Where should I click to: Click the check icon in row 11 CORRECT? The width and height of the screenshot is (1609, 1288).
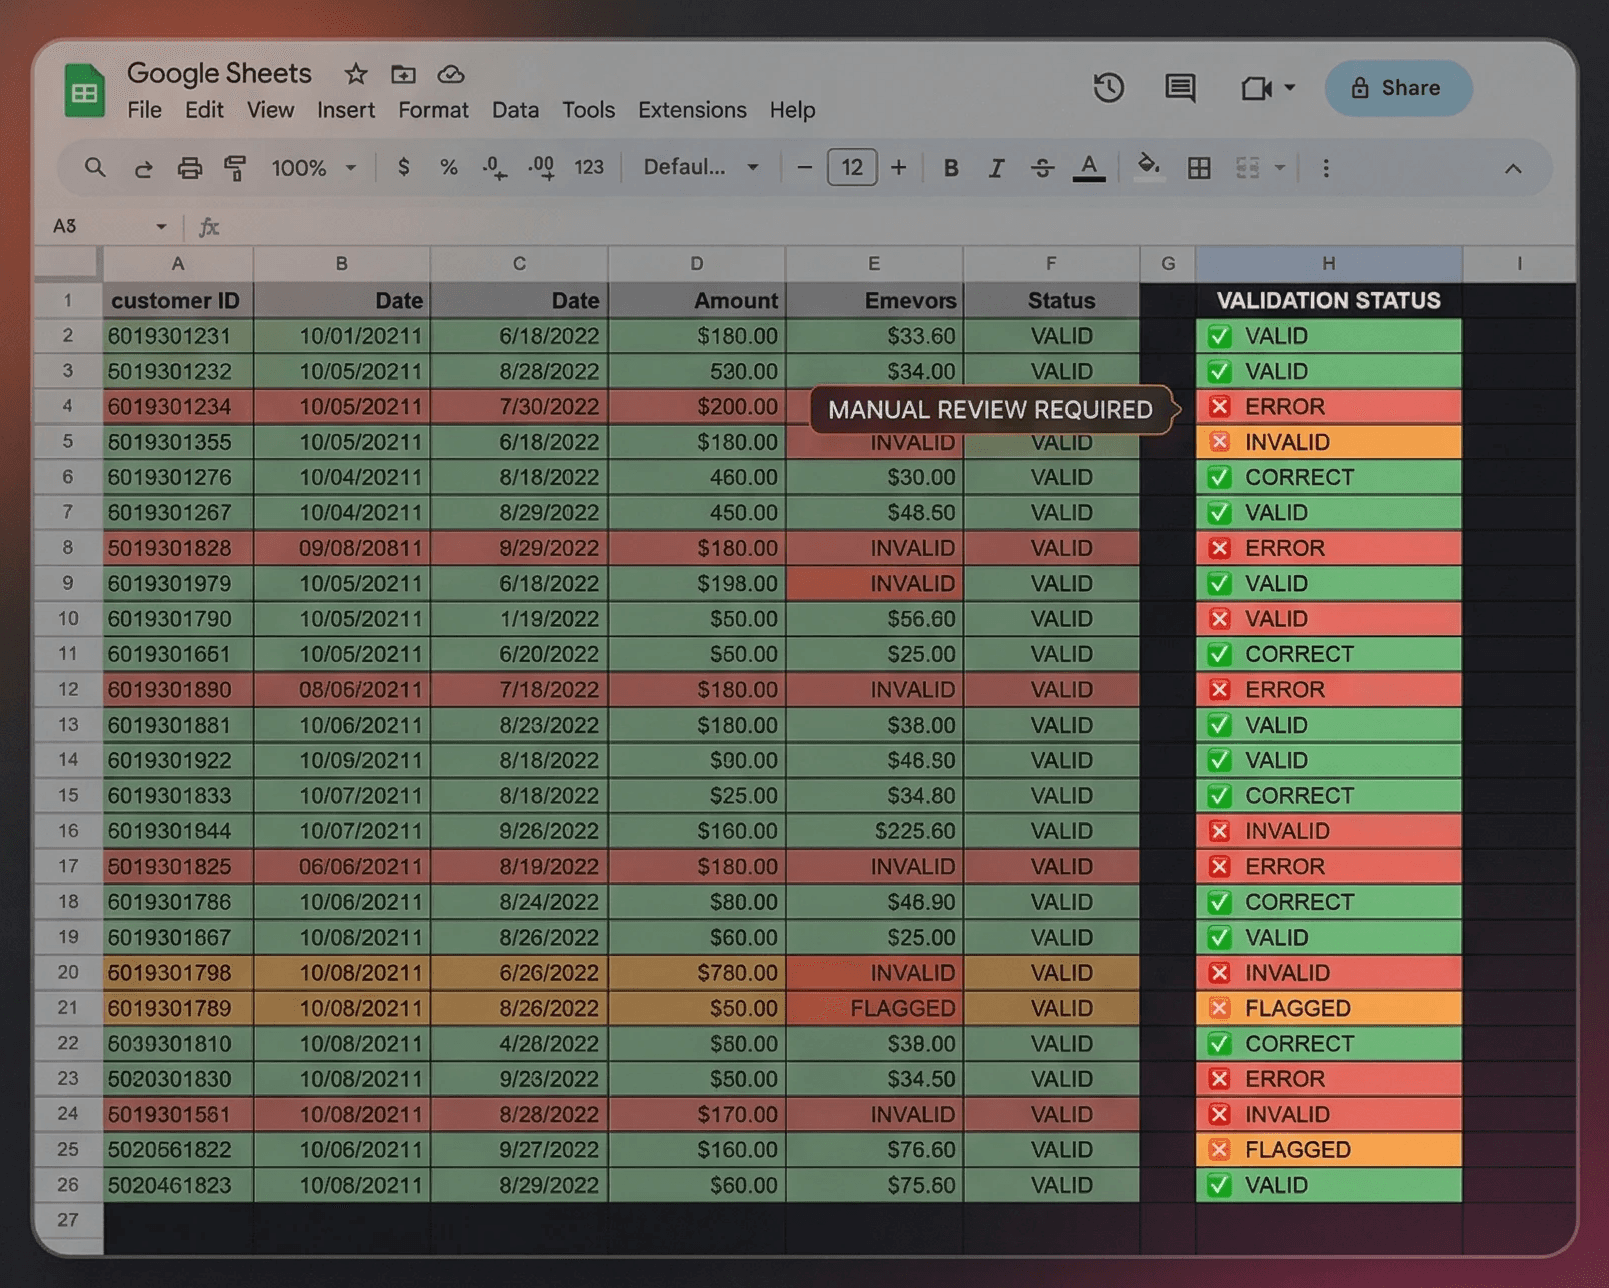1219,654
